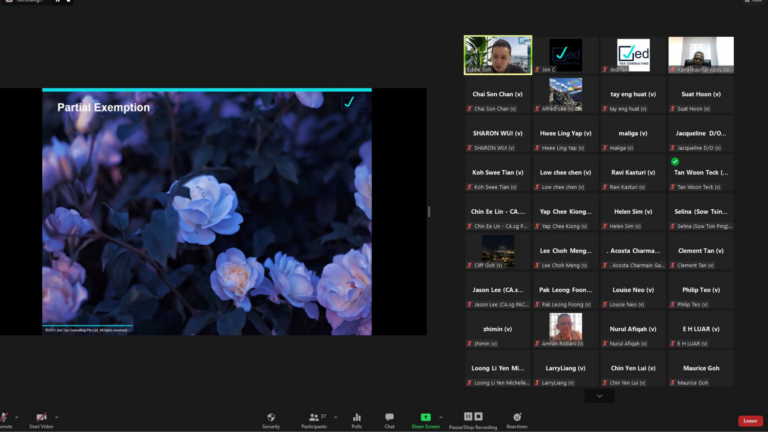Select the Jed Tax Consulting logo tile
Image resolution: width=768 pixels, height=432 pixels.
(x=633, y=55)
